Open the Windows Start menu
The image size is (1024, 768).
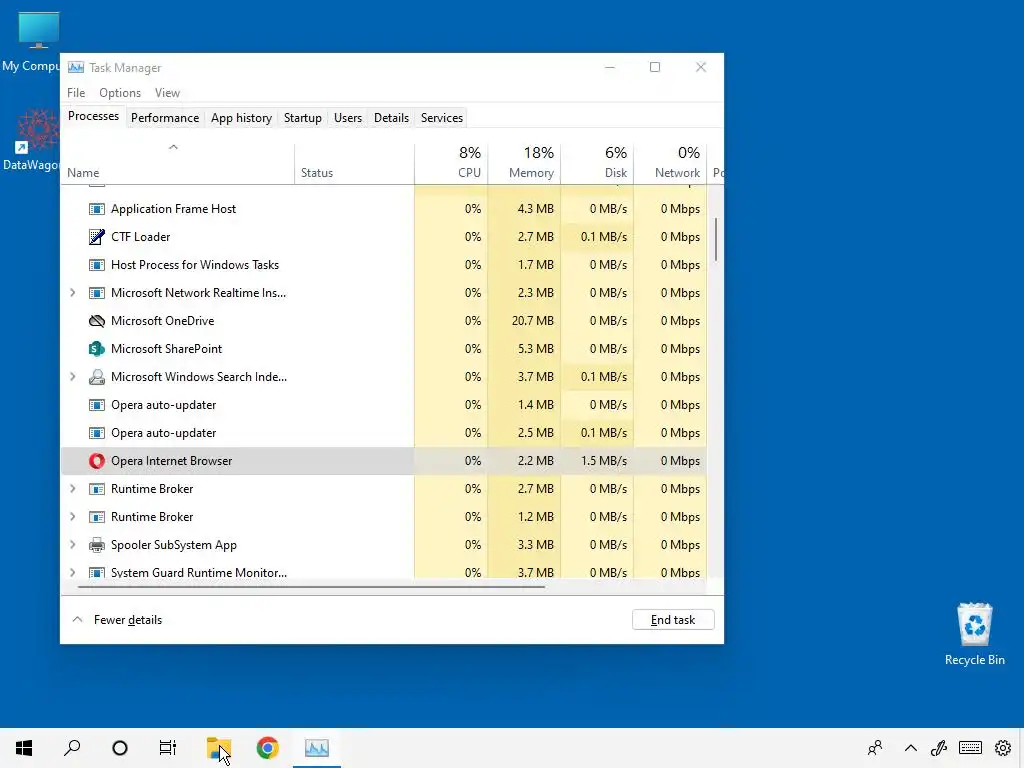tap(24, 748)
